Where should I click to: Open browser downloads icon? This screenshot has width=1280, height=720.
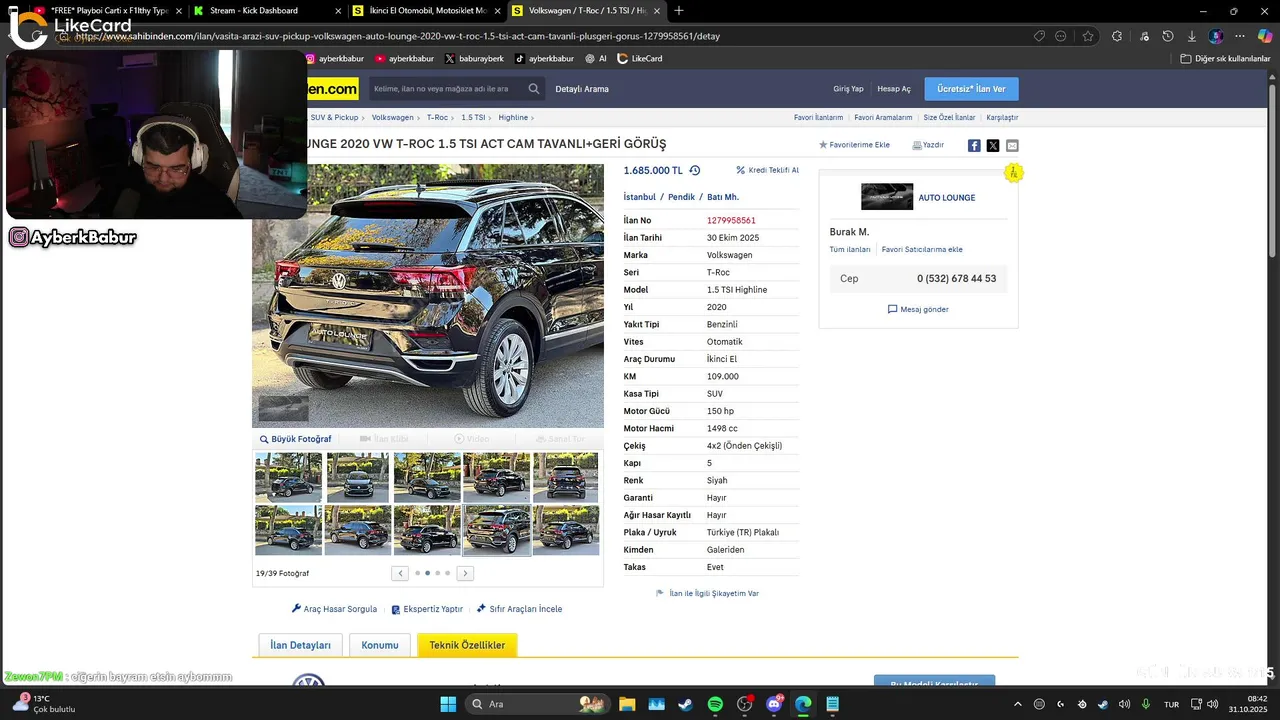pyautogui.click(x=1191, y=36)
